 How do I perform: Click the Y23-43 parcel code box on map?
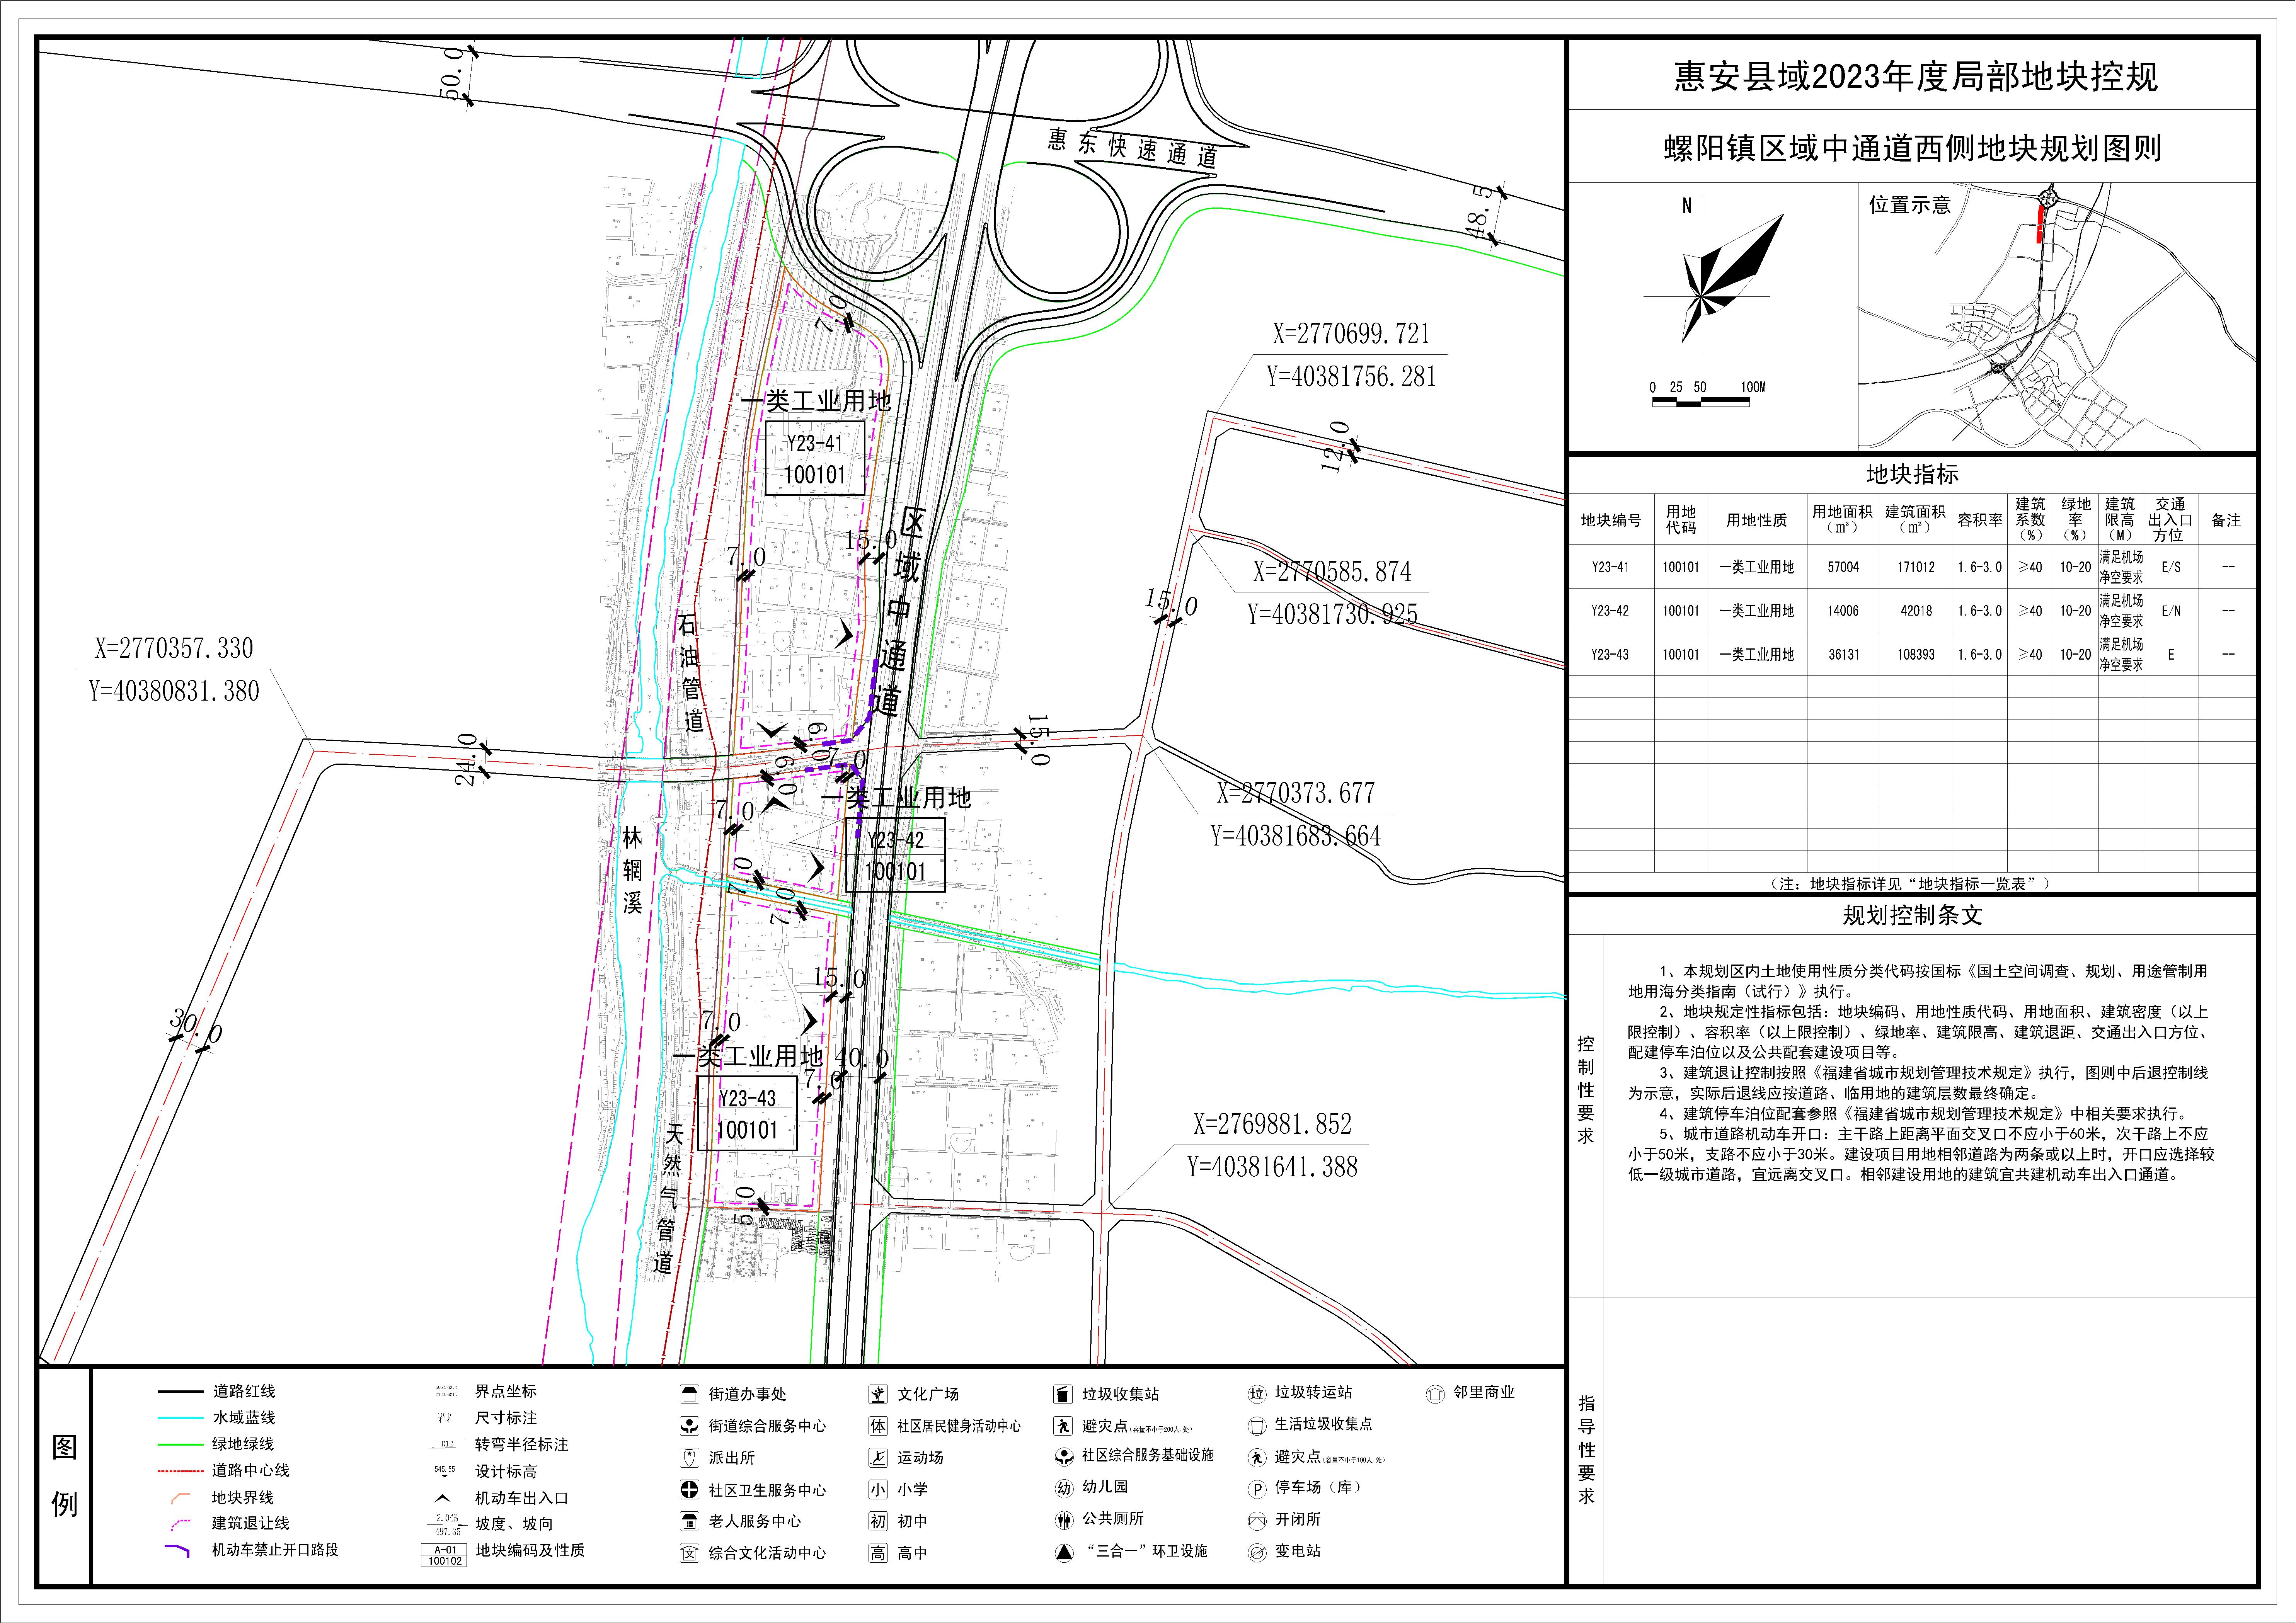(747, 1113)
